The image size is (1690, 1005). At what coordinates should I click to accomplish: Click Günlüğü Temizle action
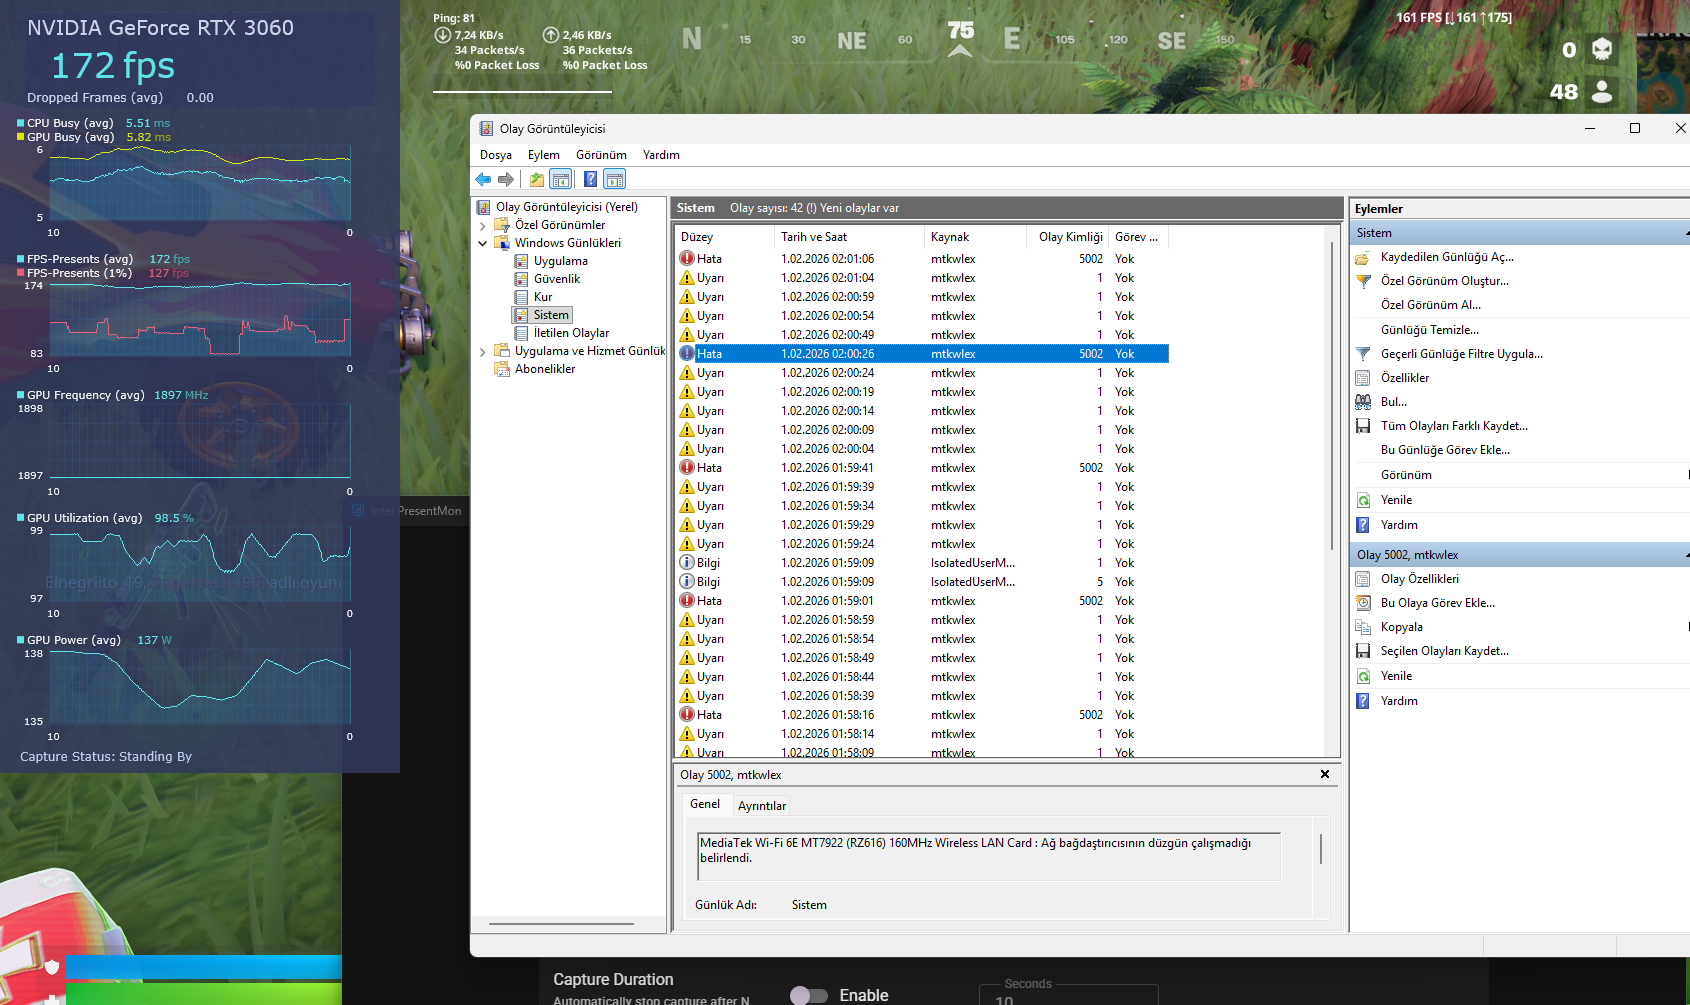[x=1430, y=330]
